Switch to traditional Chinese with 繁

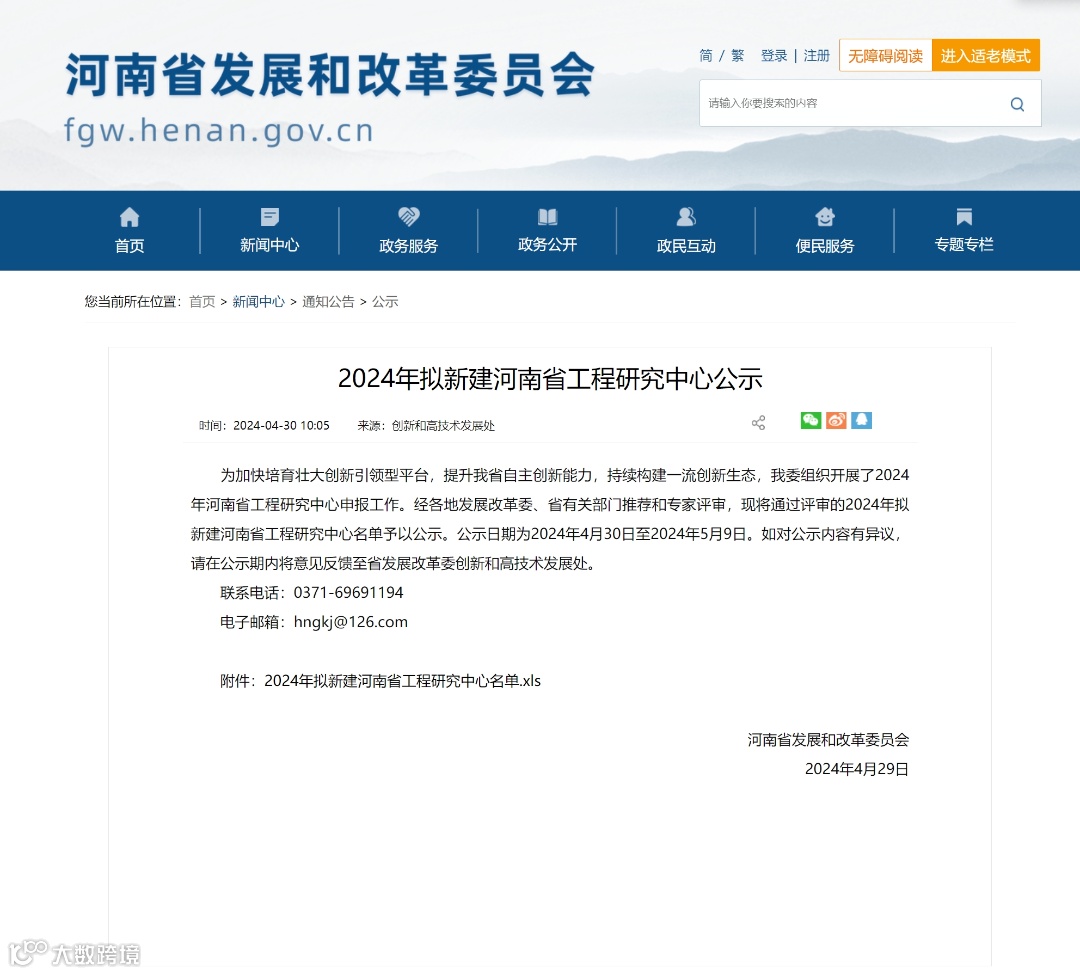pos(738,56)
